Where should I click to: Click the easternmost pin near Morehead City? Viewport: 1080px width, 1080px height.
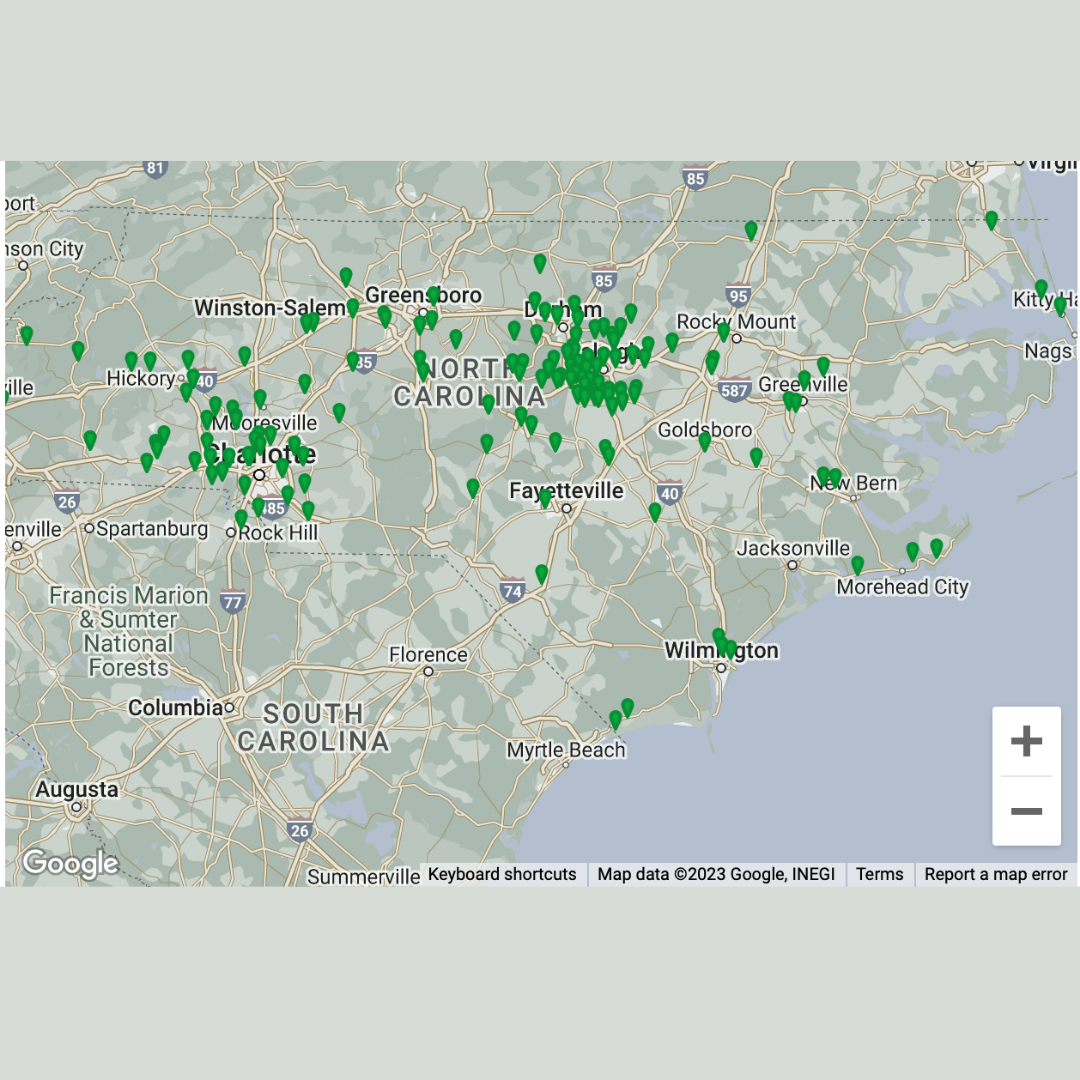click(936, 548)
